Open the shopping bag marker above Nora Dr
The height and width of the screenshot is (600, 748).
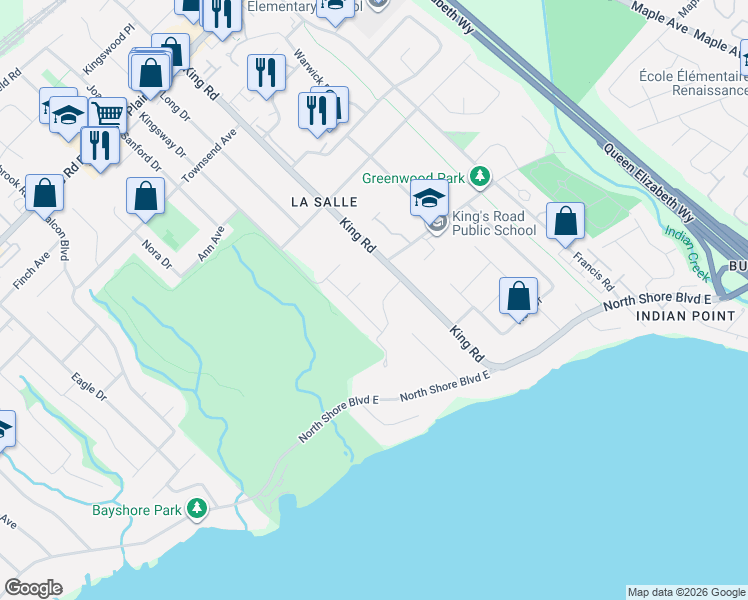coord(145,198)
